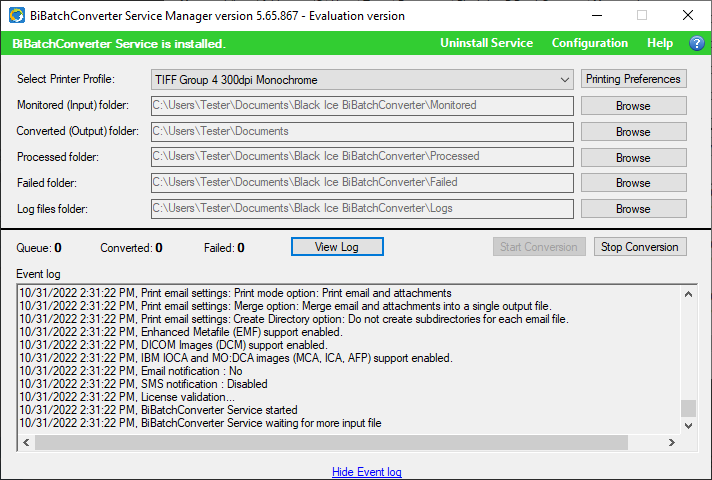
Task: Click the event log scroll down arrow
Action: 688,426
